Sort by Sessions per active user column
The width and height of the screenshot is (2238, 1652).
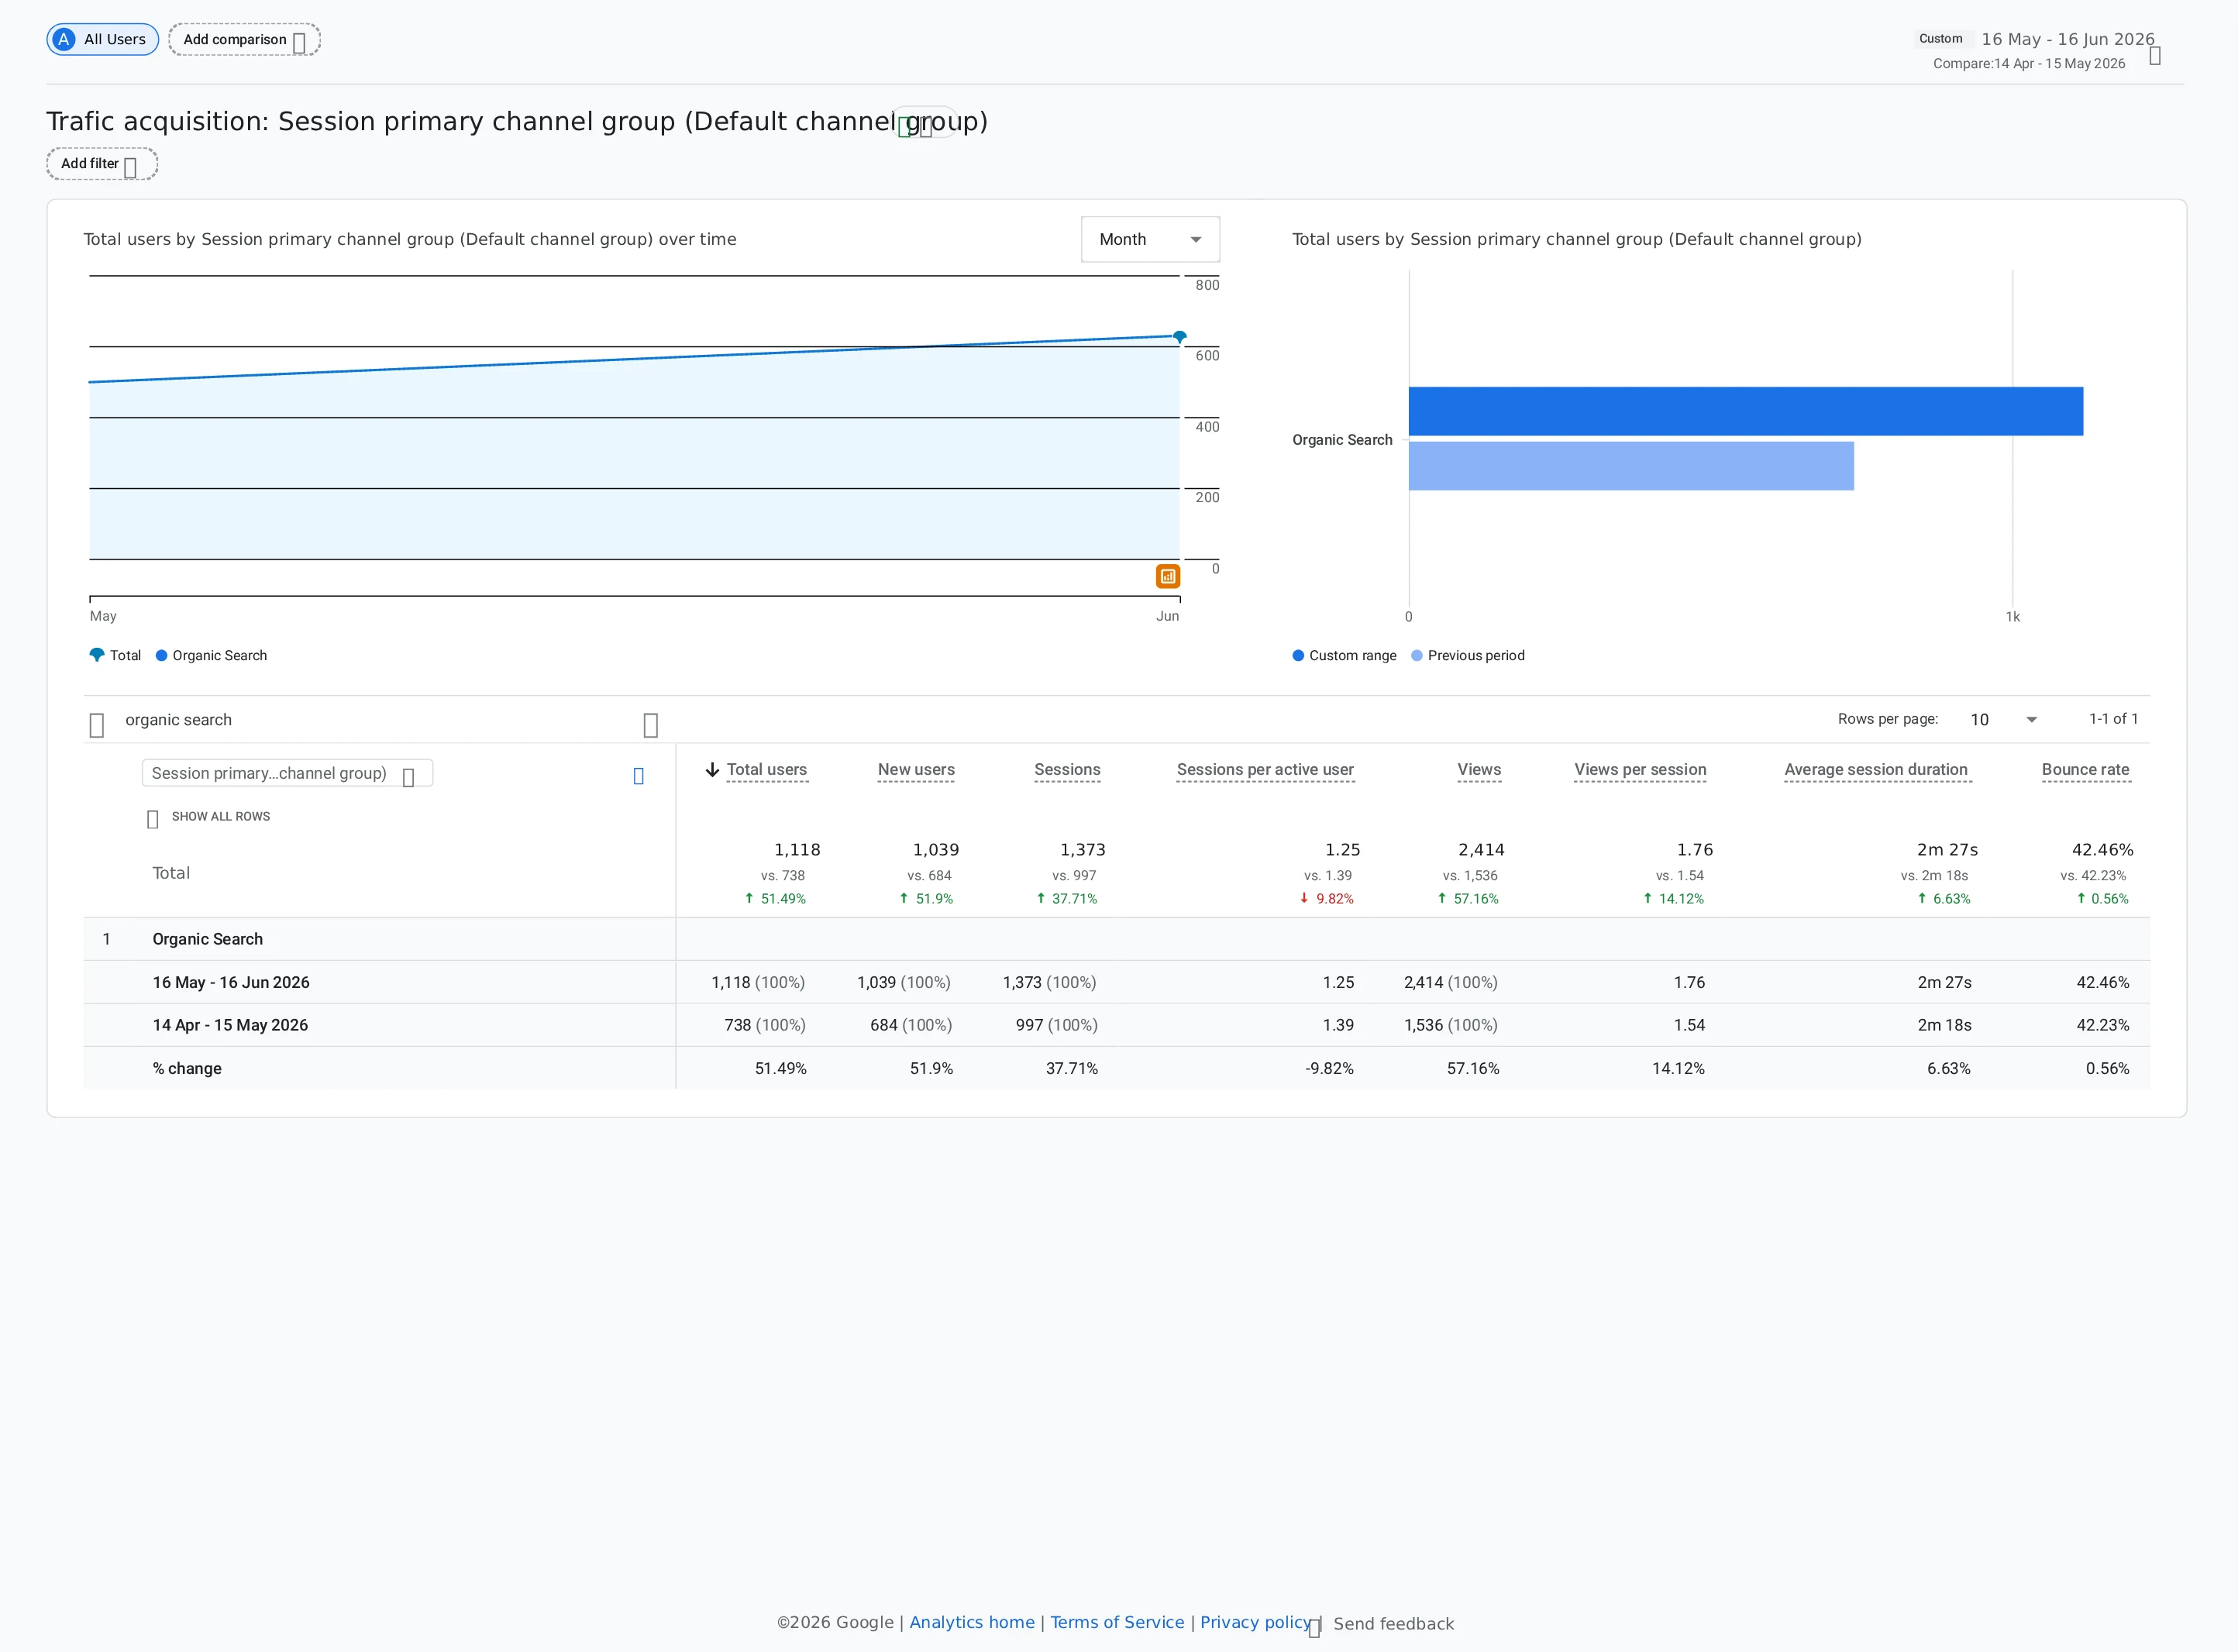click(1265, 769)
